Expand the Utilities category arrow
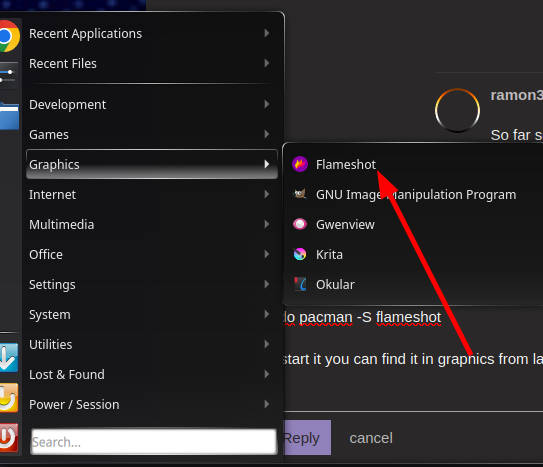The image size is (543, 467). pyautogui.click(x=267, y=344)
